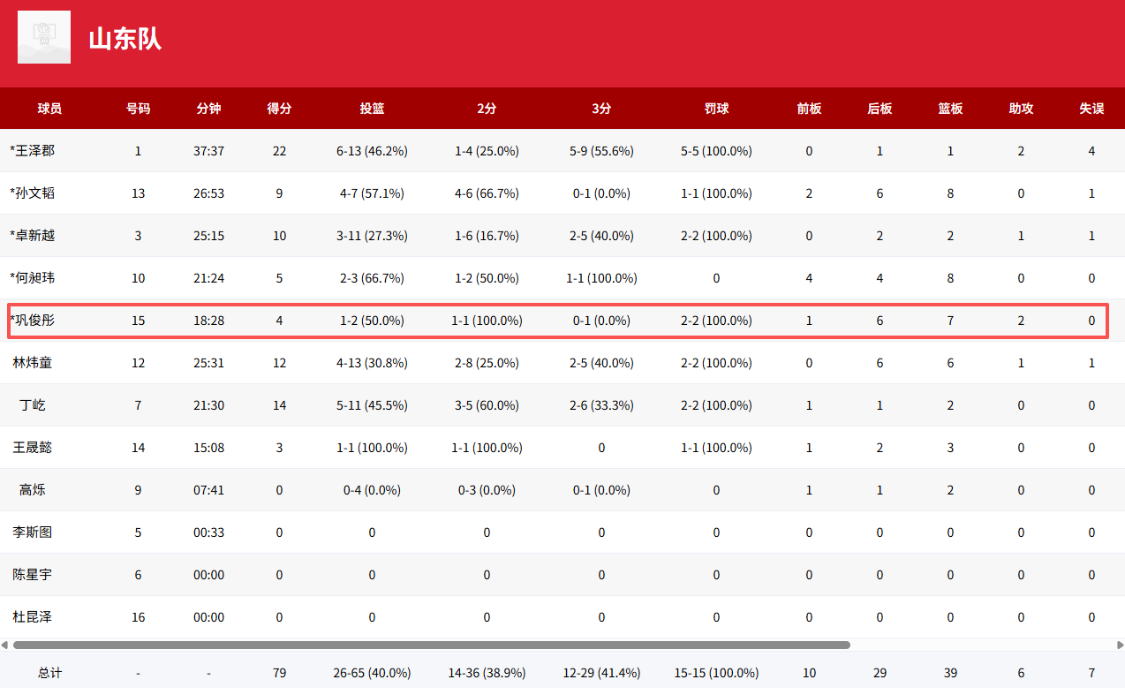Select the 3分 column header
Image resolution: width=1125 pixels, height=688 pixels.
pos(601,108)
